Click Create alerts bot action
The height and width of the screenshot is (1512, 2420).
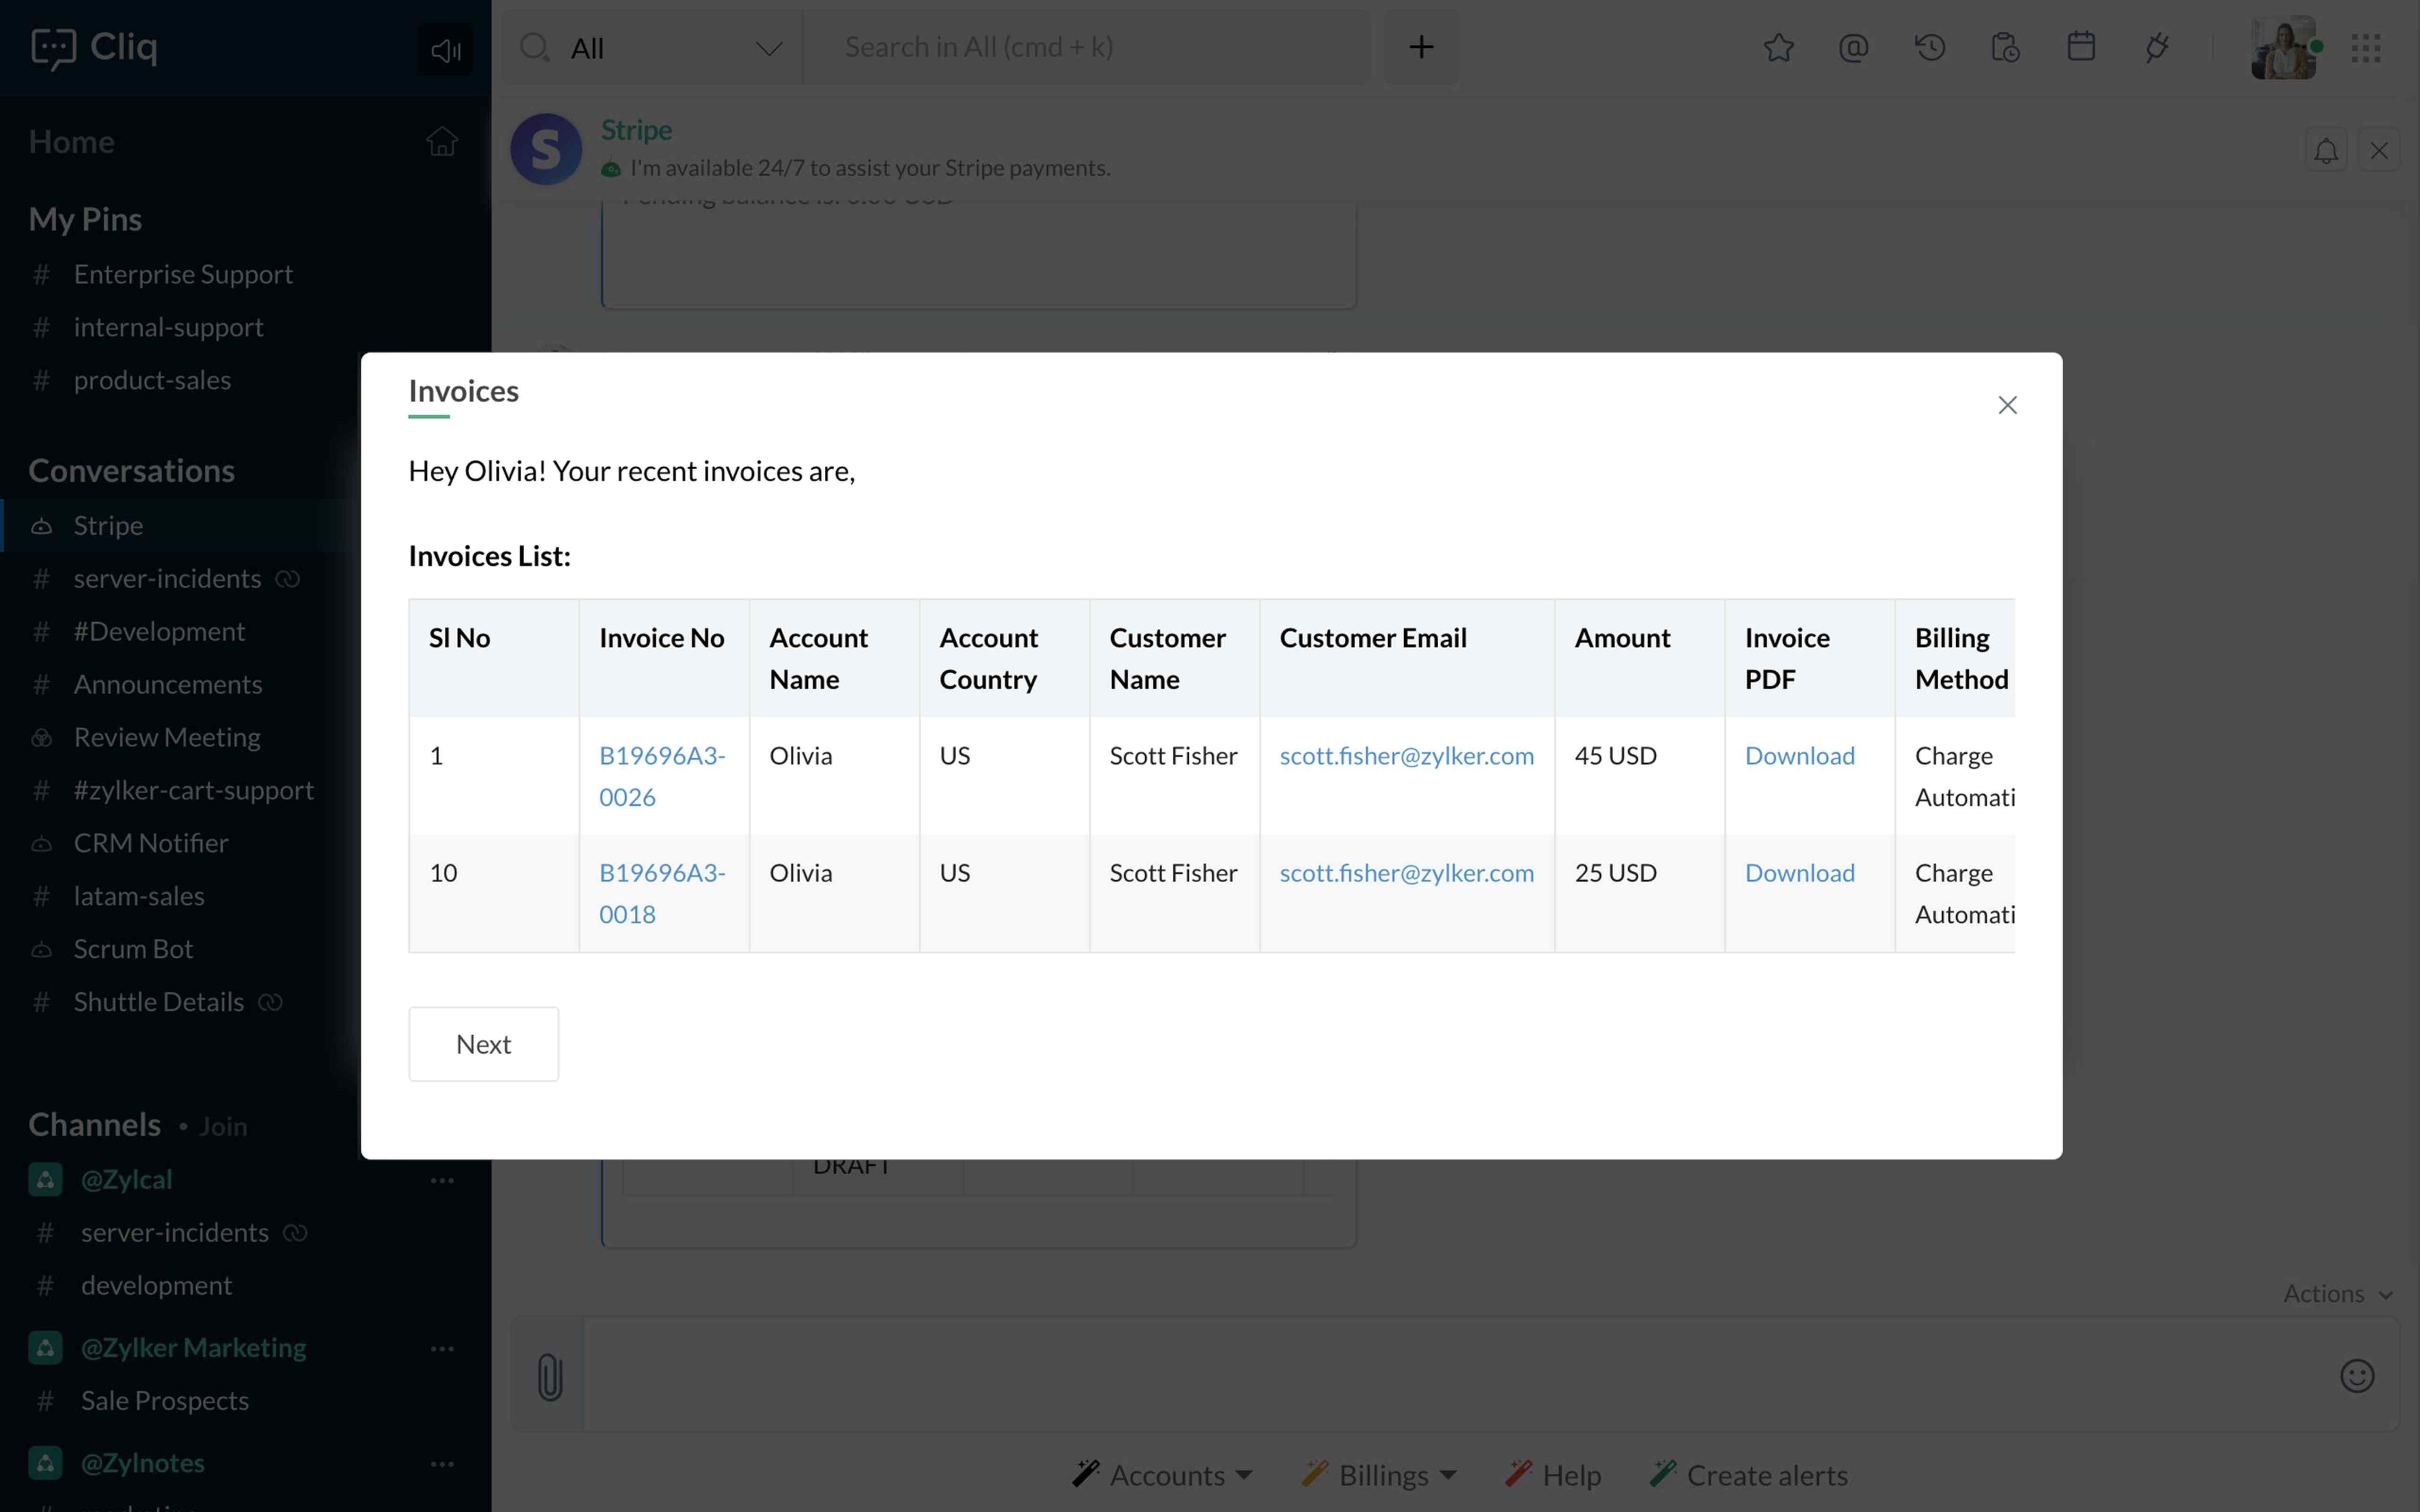[x=1749, y=1475]
